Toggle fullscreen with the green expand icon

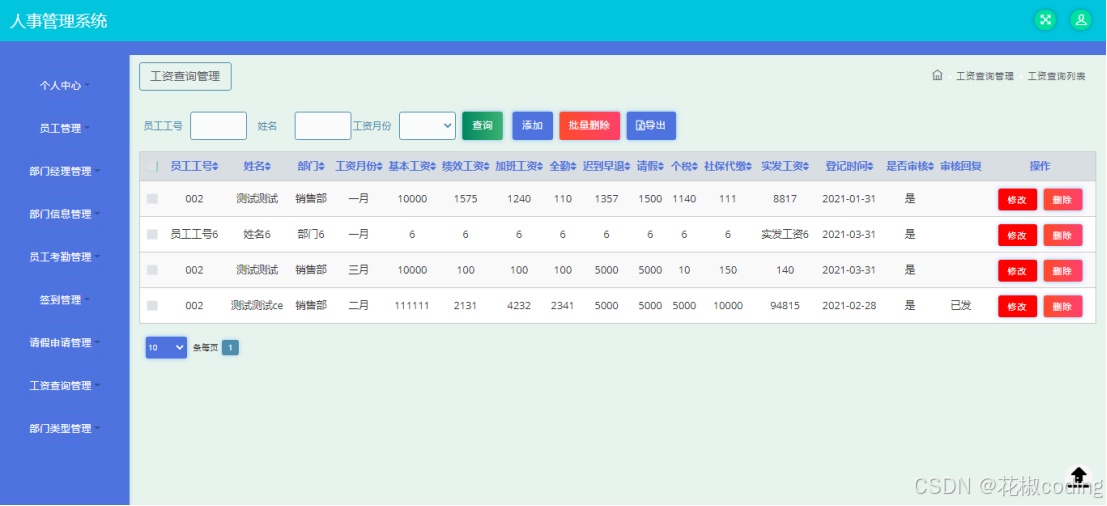[1046, 20]
